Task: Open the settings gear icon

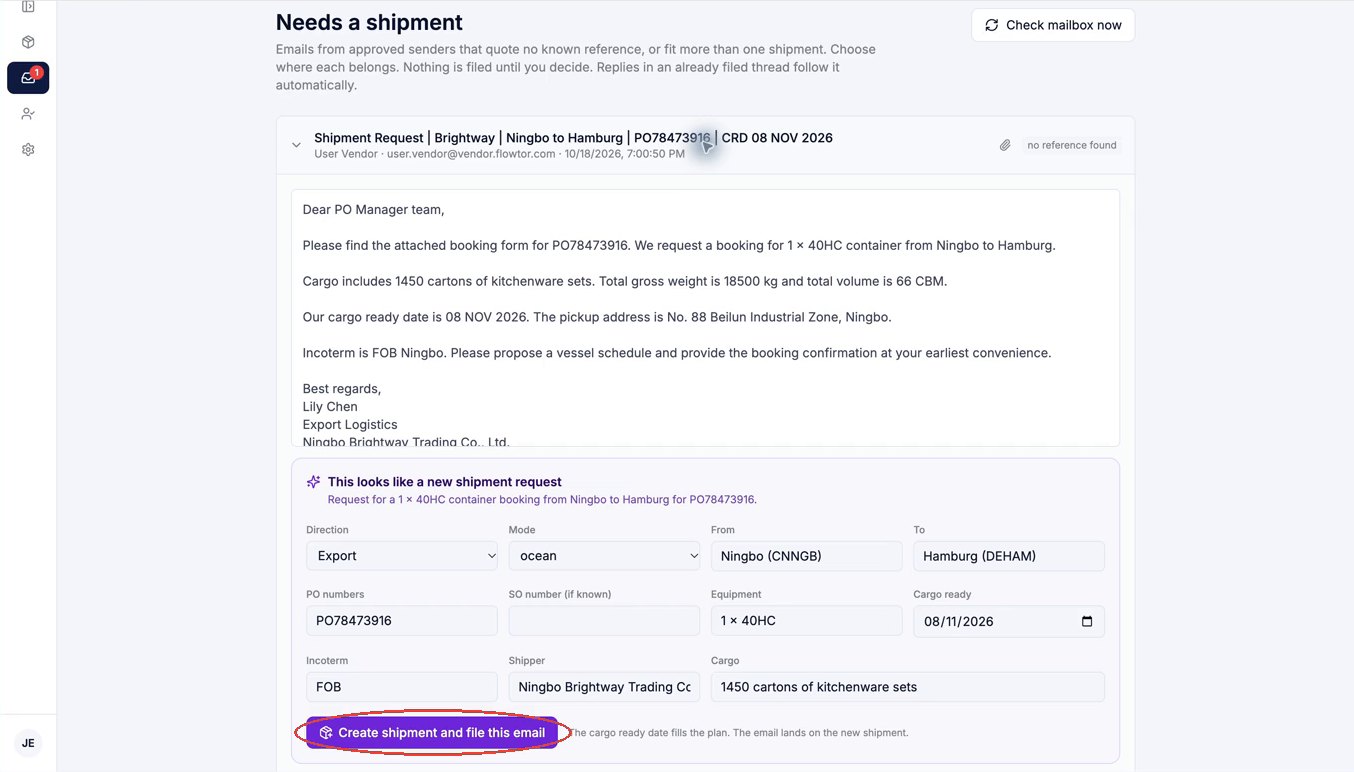Action: pos(28,150)
